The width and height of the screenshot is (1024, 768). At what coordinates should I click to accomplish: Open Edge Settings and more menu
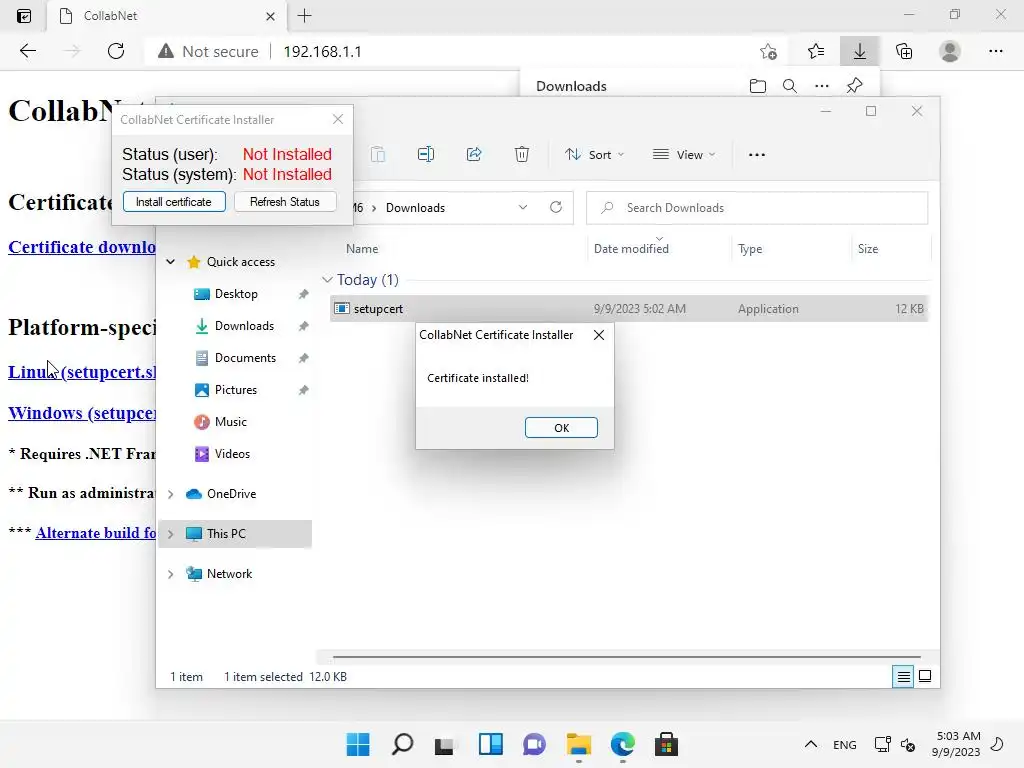click(x=995, y=51)
